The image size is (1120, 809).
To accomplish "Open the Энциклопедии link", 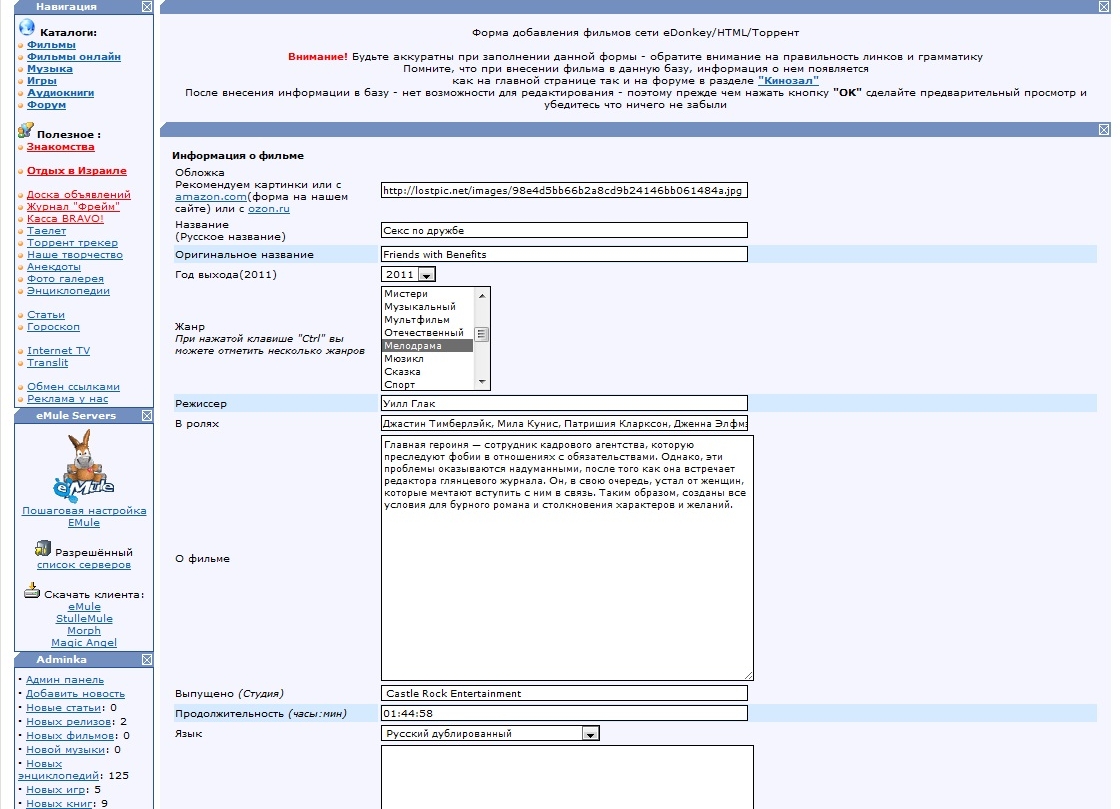I will tap(69, 291).
